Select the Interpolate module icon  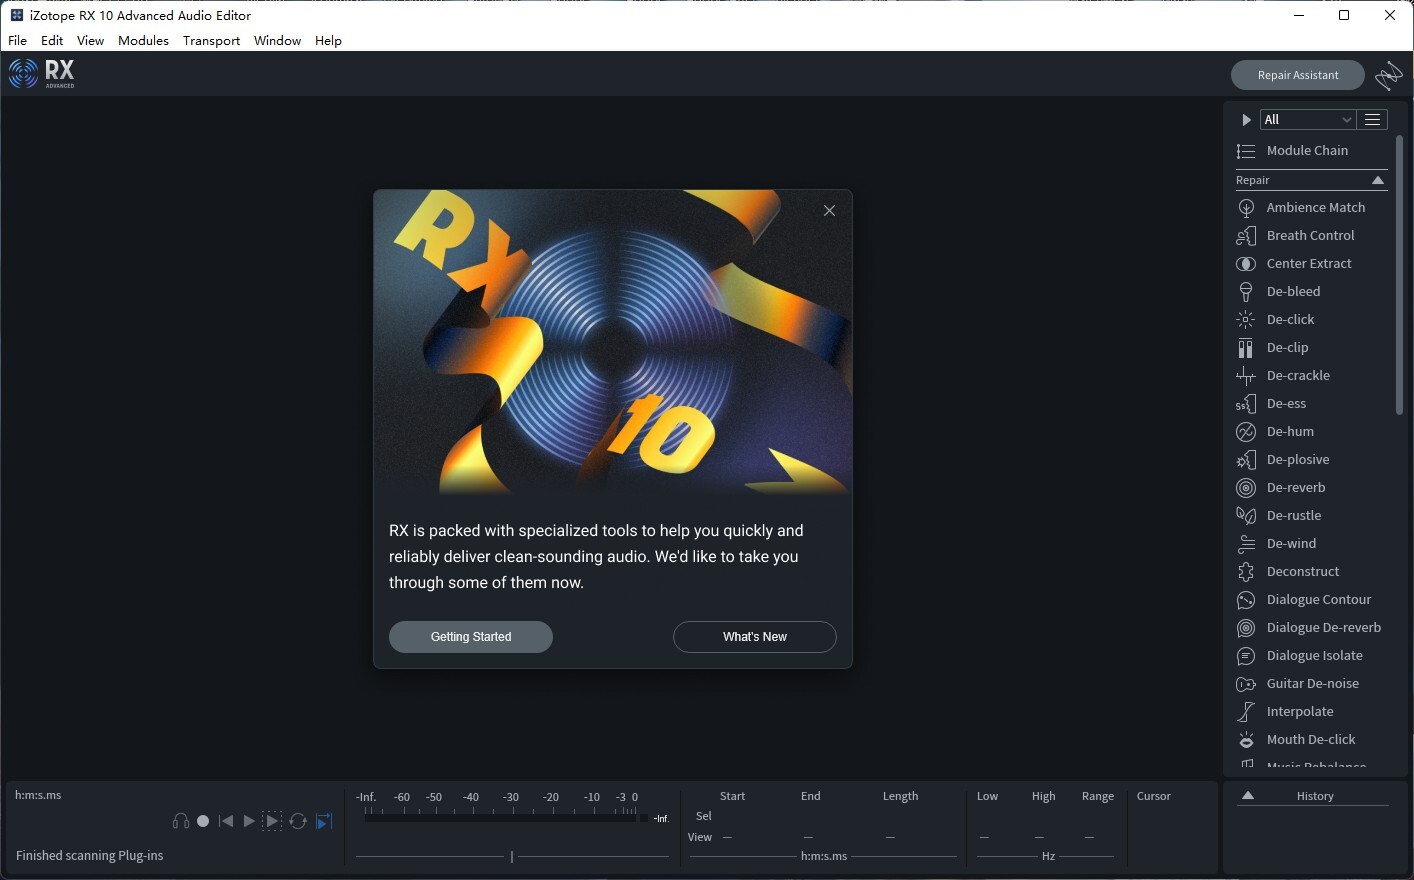[1246, 712]
